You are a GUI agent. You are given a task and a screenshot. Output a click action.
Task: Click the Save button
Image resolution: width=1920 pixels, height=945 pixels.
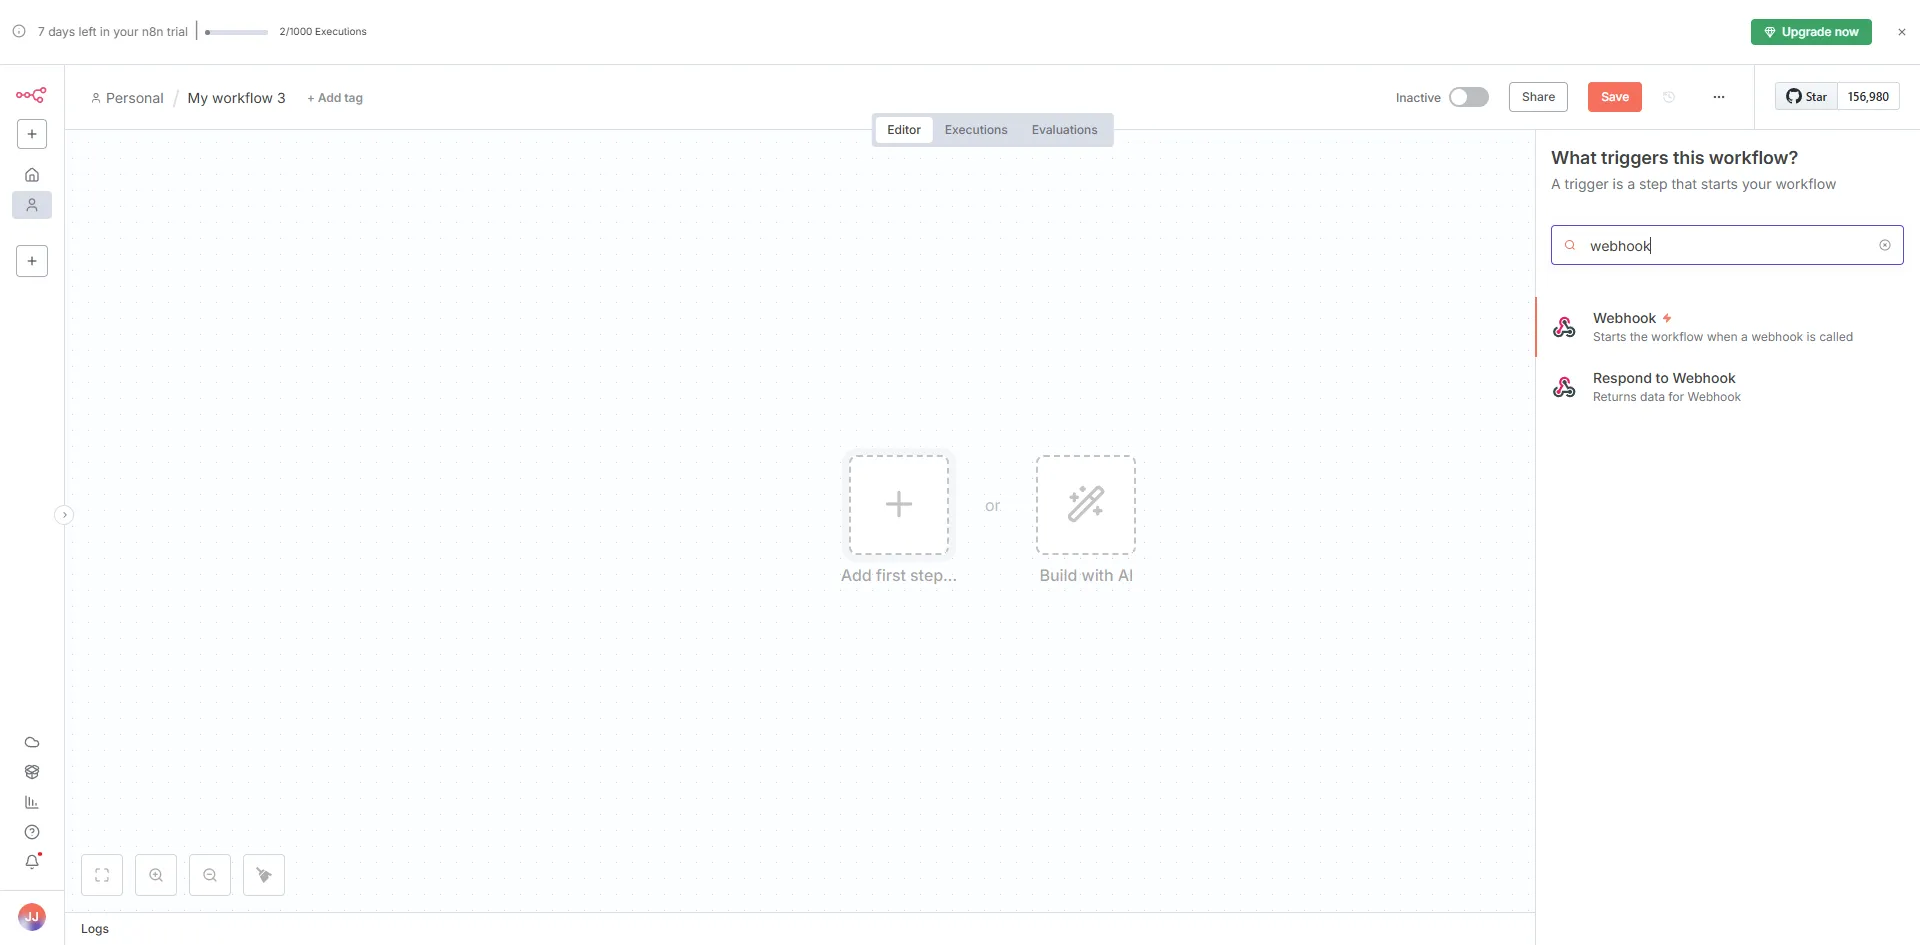coord(1613,97)
